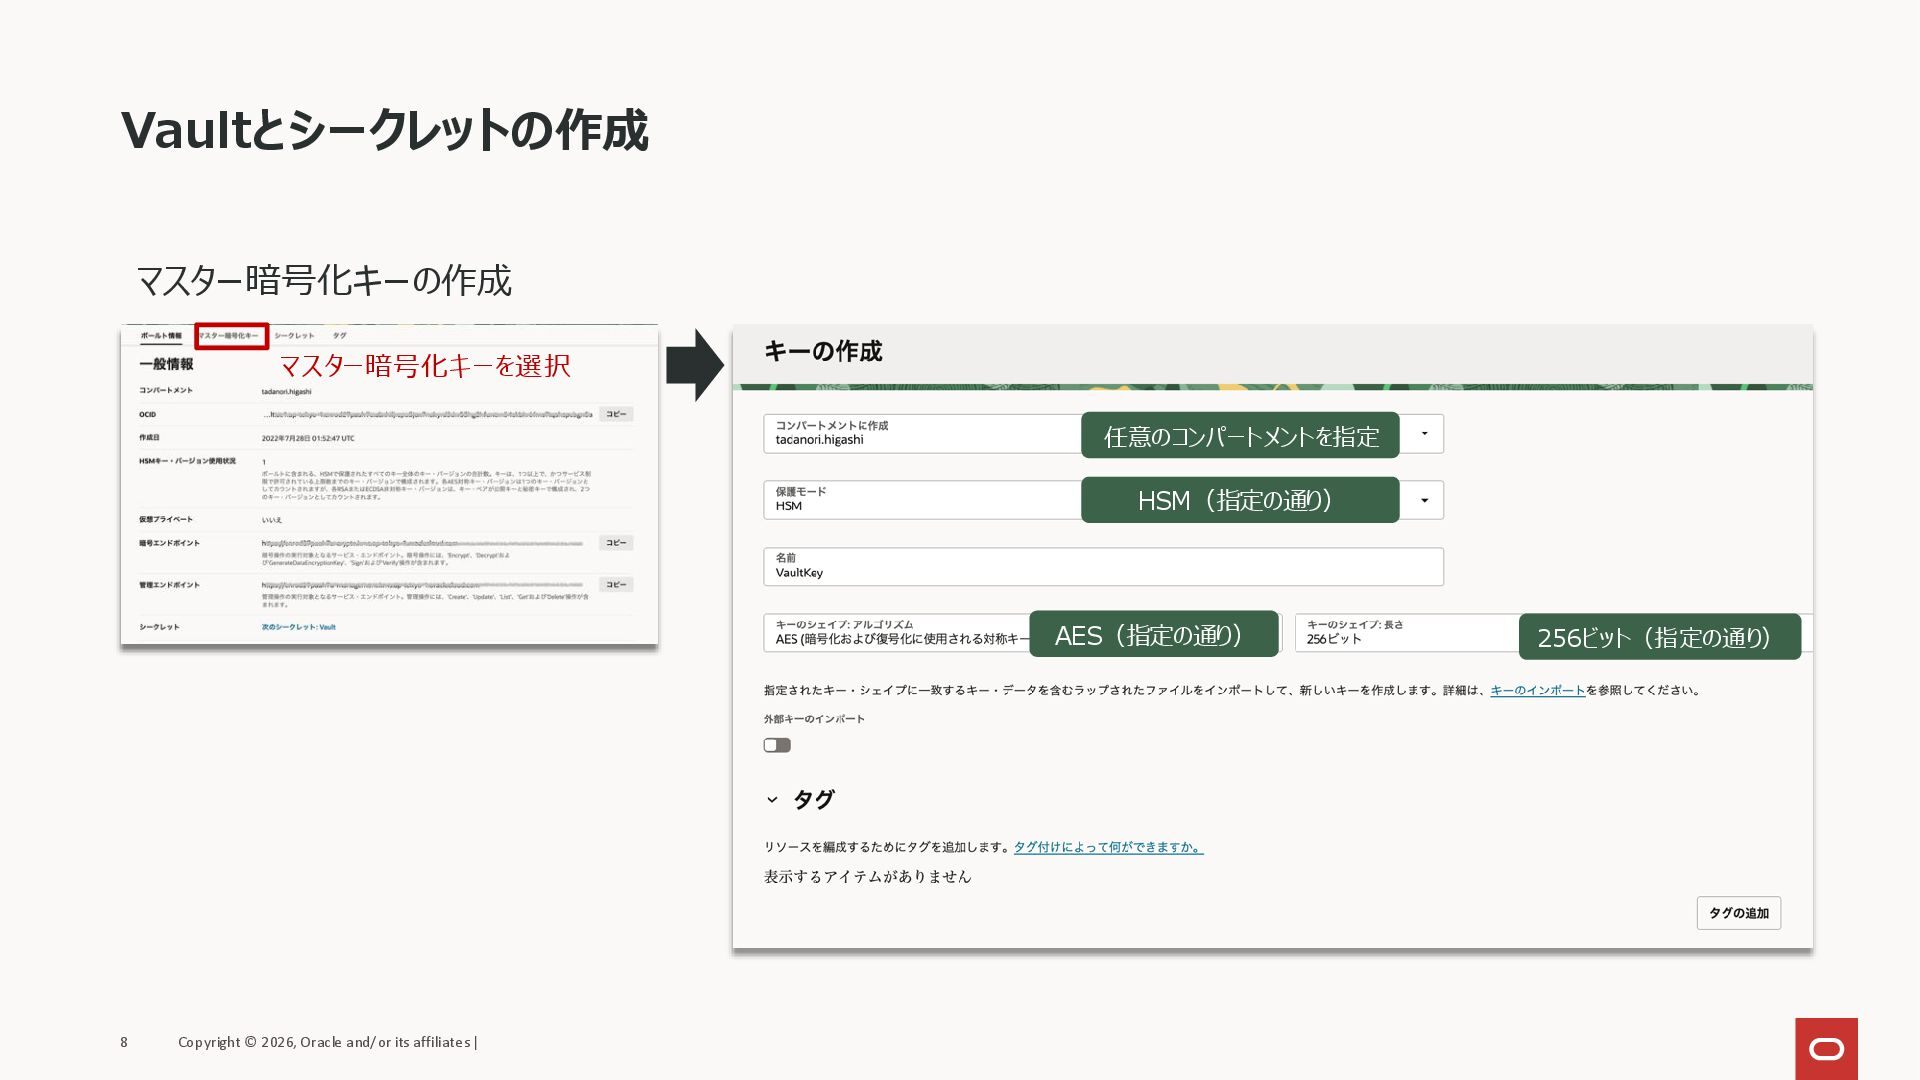Screen dimensions: 1920x1080
Task: Click the black right arrow graphic
Action: coord(694,365)
